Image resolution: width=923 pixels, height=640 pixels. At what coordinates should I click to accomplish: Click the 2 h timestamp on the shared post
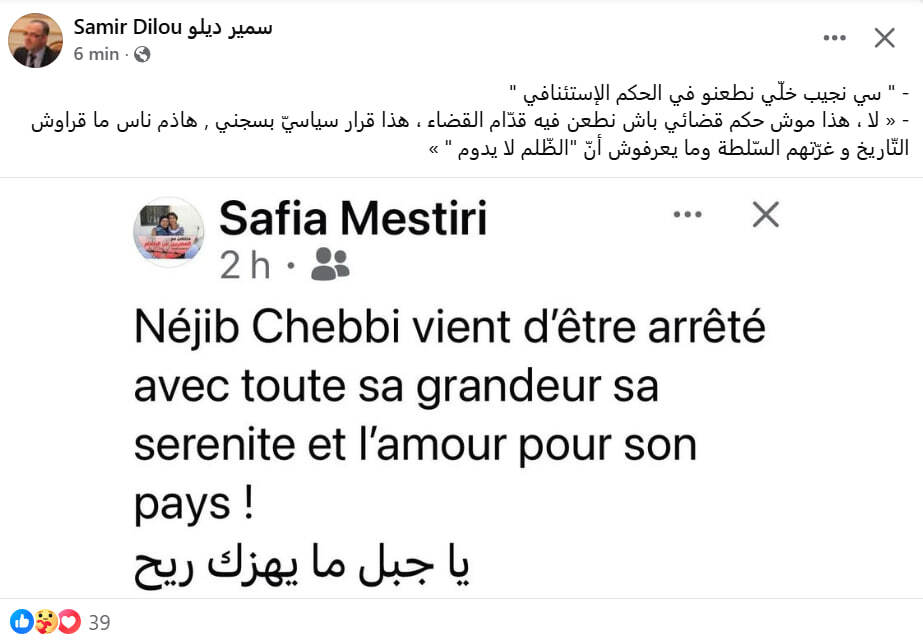(x=245, y=264)
